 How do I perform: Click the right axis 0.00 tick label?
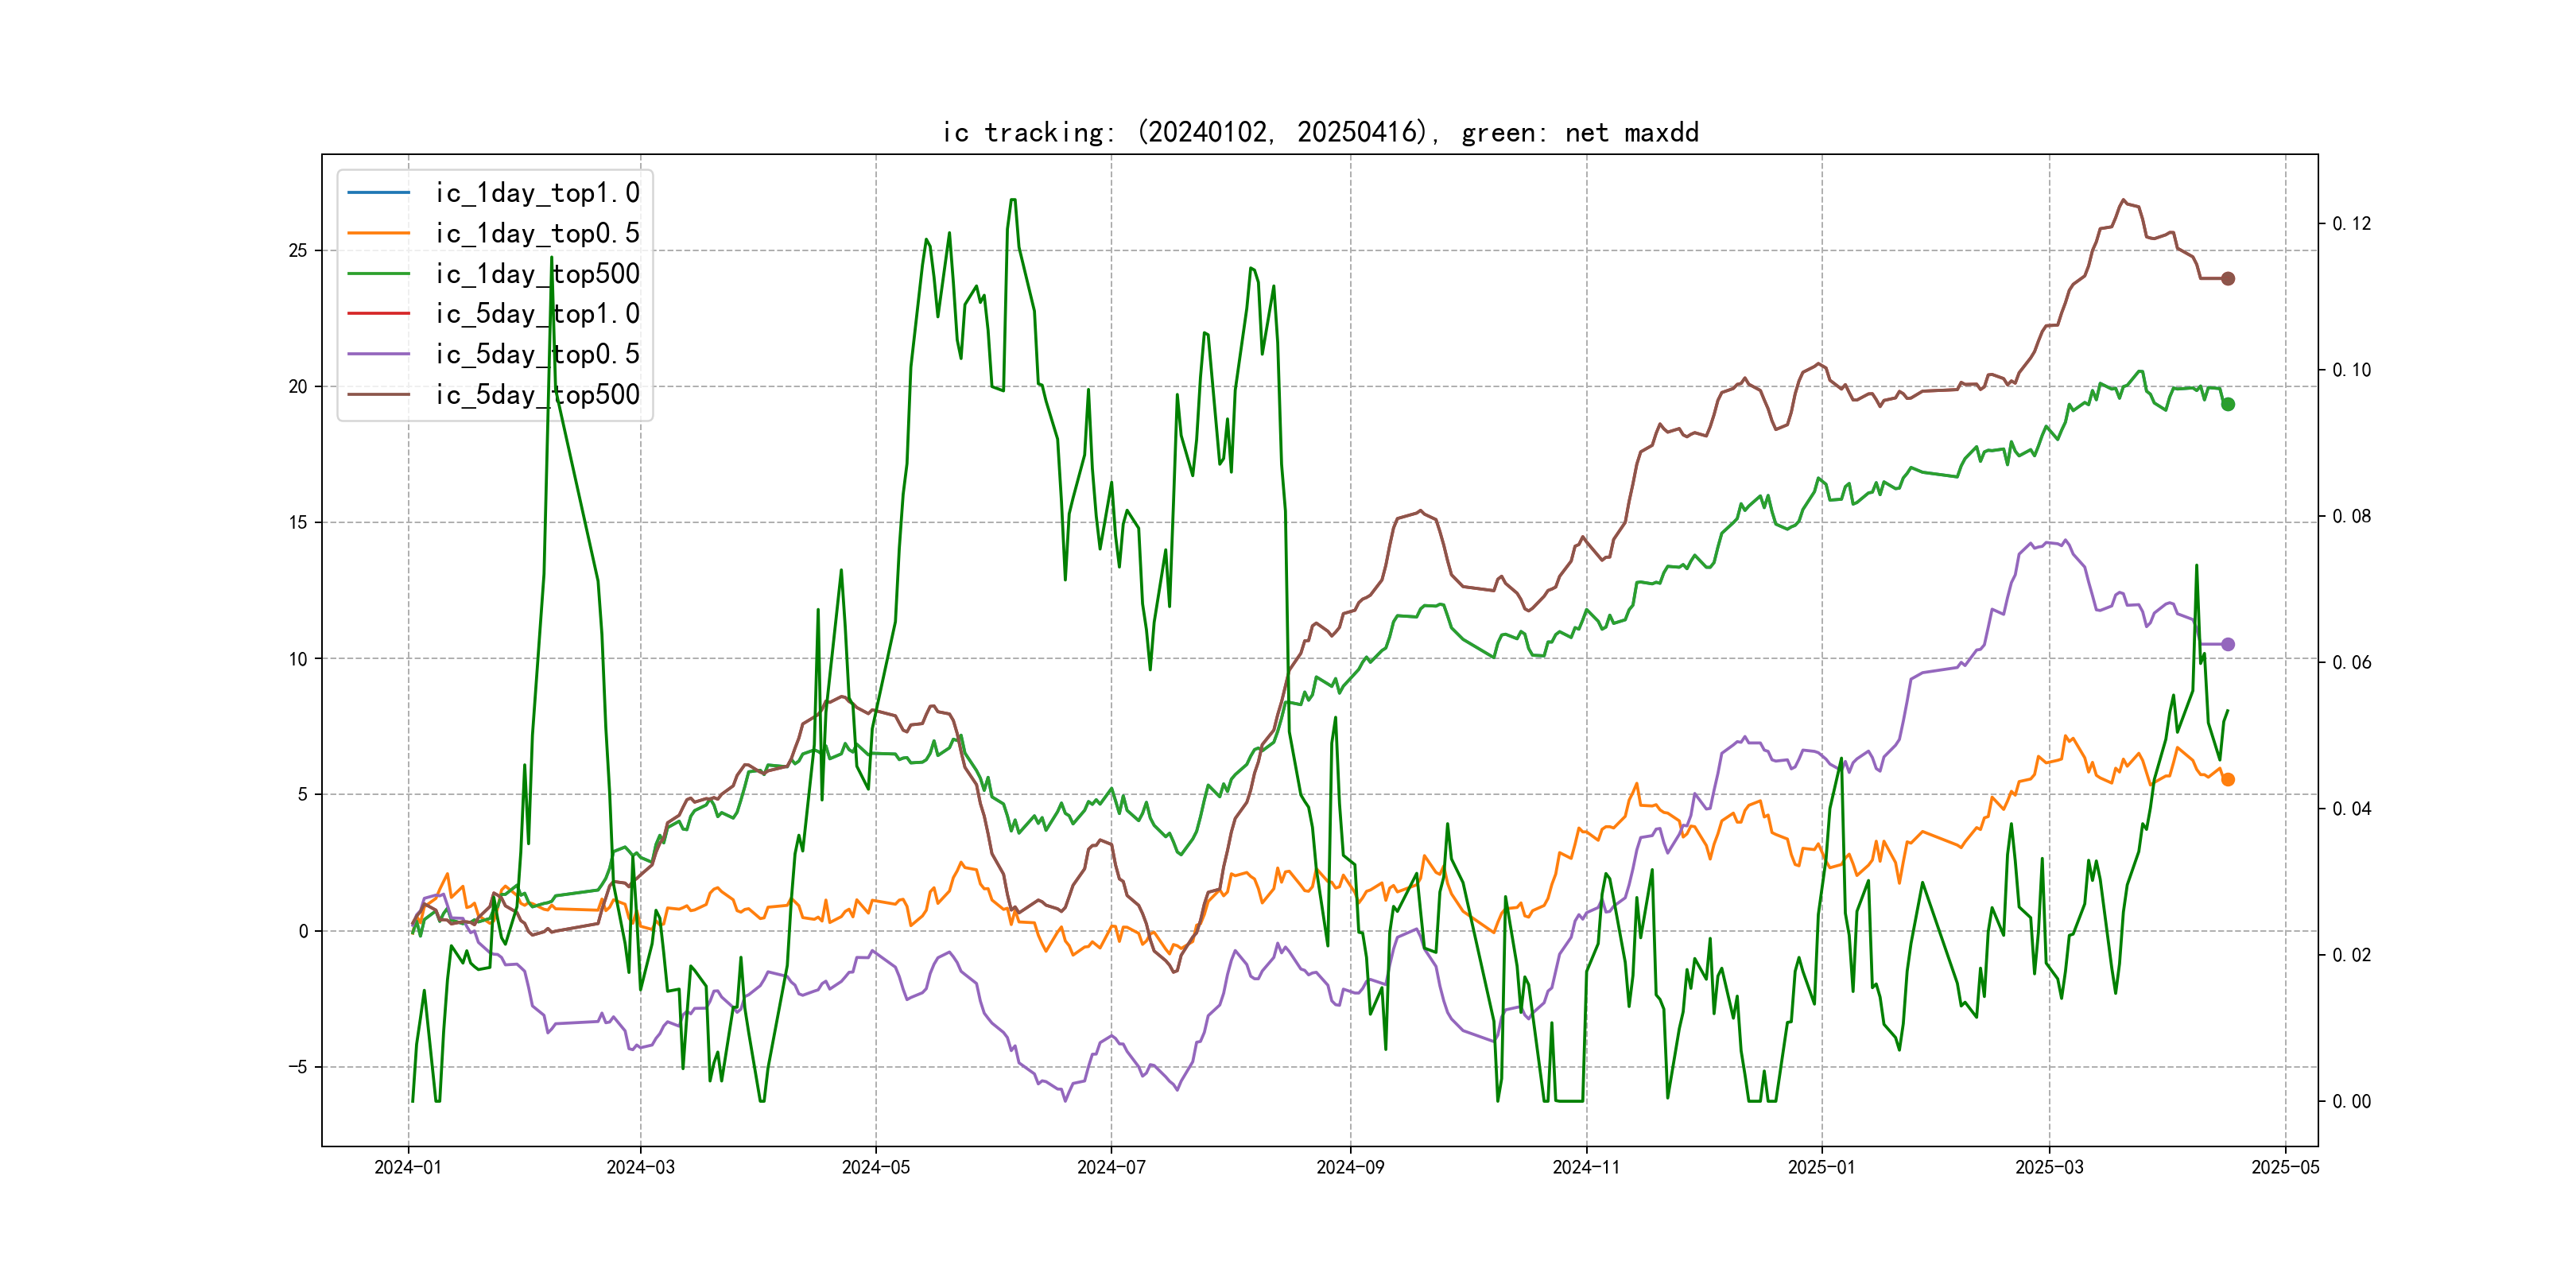coord(2351,1101)
